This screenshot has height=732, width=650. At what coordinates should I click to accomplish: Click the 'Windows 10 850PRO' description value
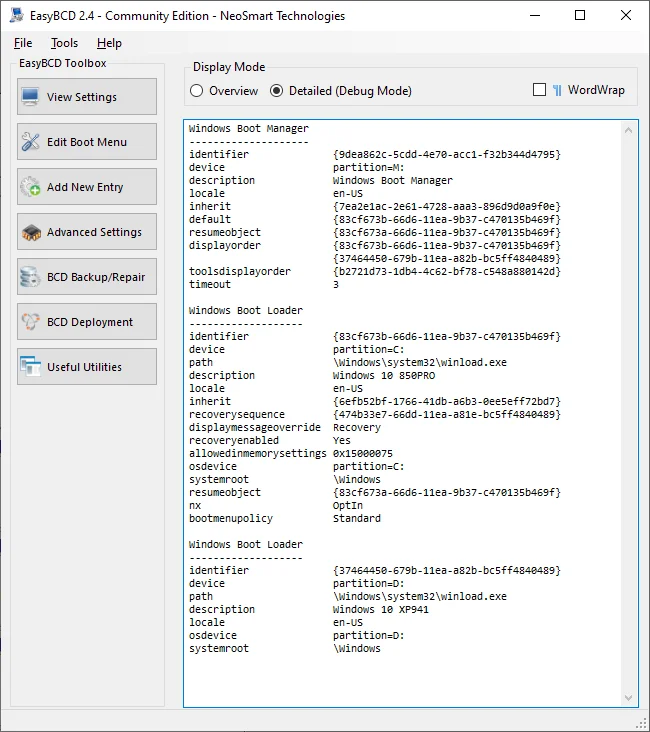(384, 375)
